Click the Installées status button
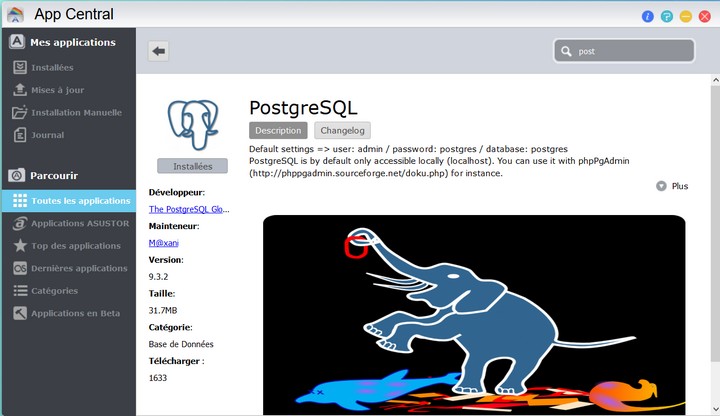 [192, 166]
